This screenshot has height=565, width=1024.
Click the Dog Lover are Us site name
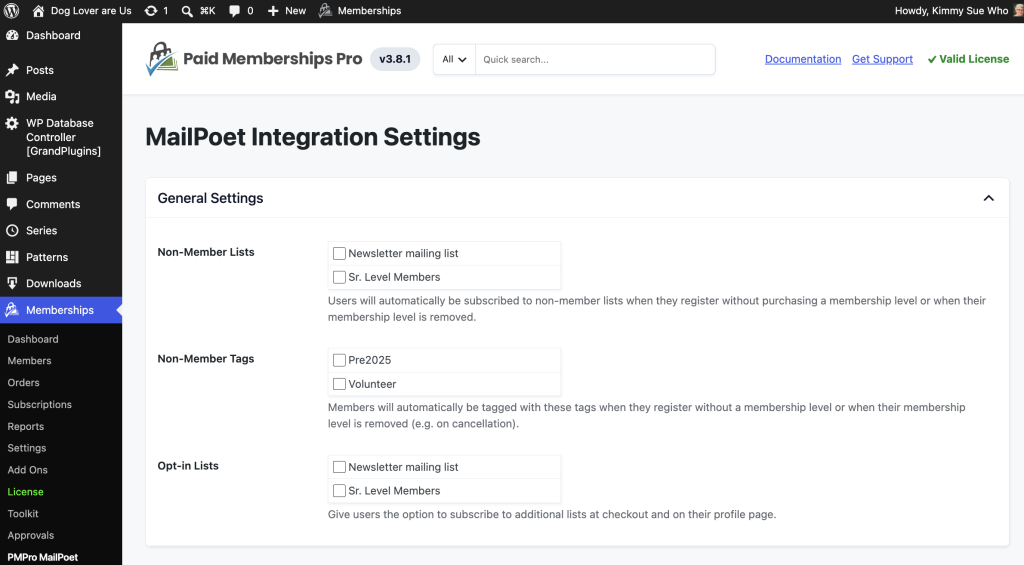coord(91,10)
